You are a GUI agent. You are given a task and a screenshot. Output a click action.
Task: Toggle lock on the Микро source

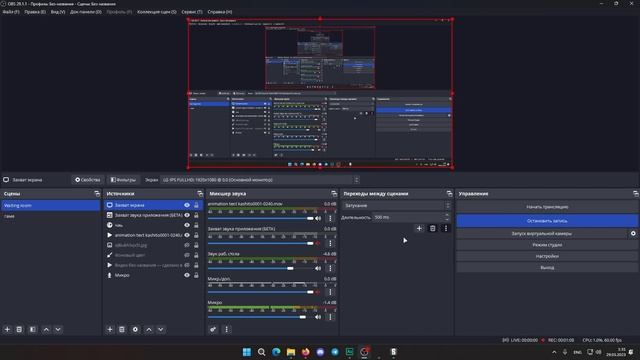pyautogui.click(x=196, y=275)
